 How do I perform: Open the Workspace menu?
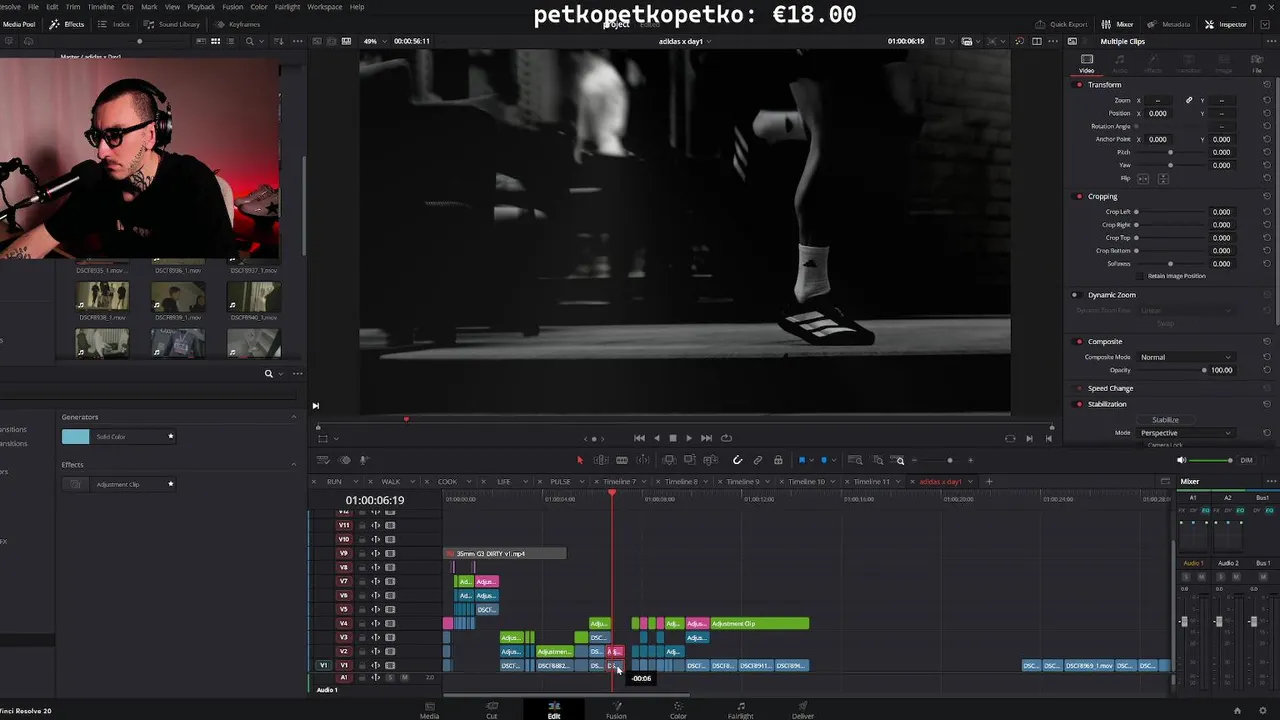[324, 7]
